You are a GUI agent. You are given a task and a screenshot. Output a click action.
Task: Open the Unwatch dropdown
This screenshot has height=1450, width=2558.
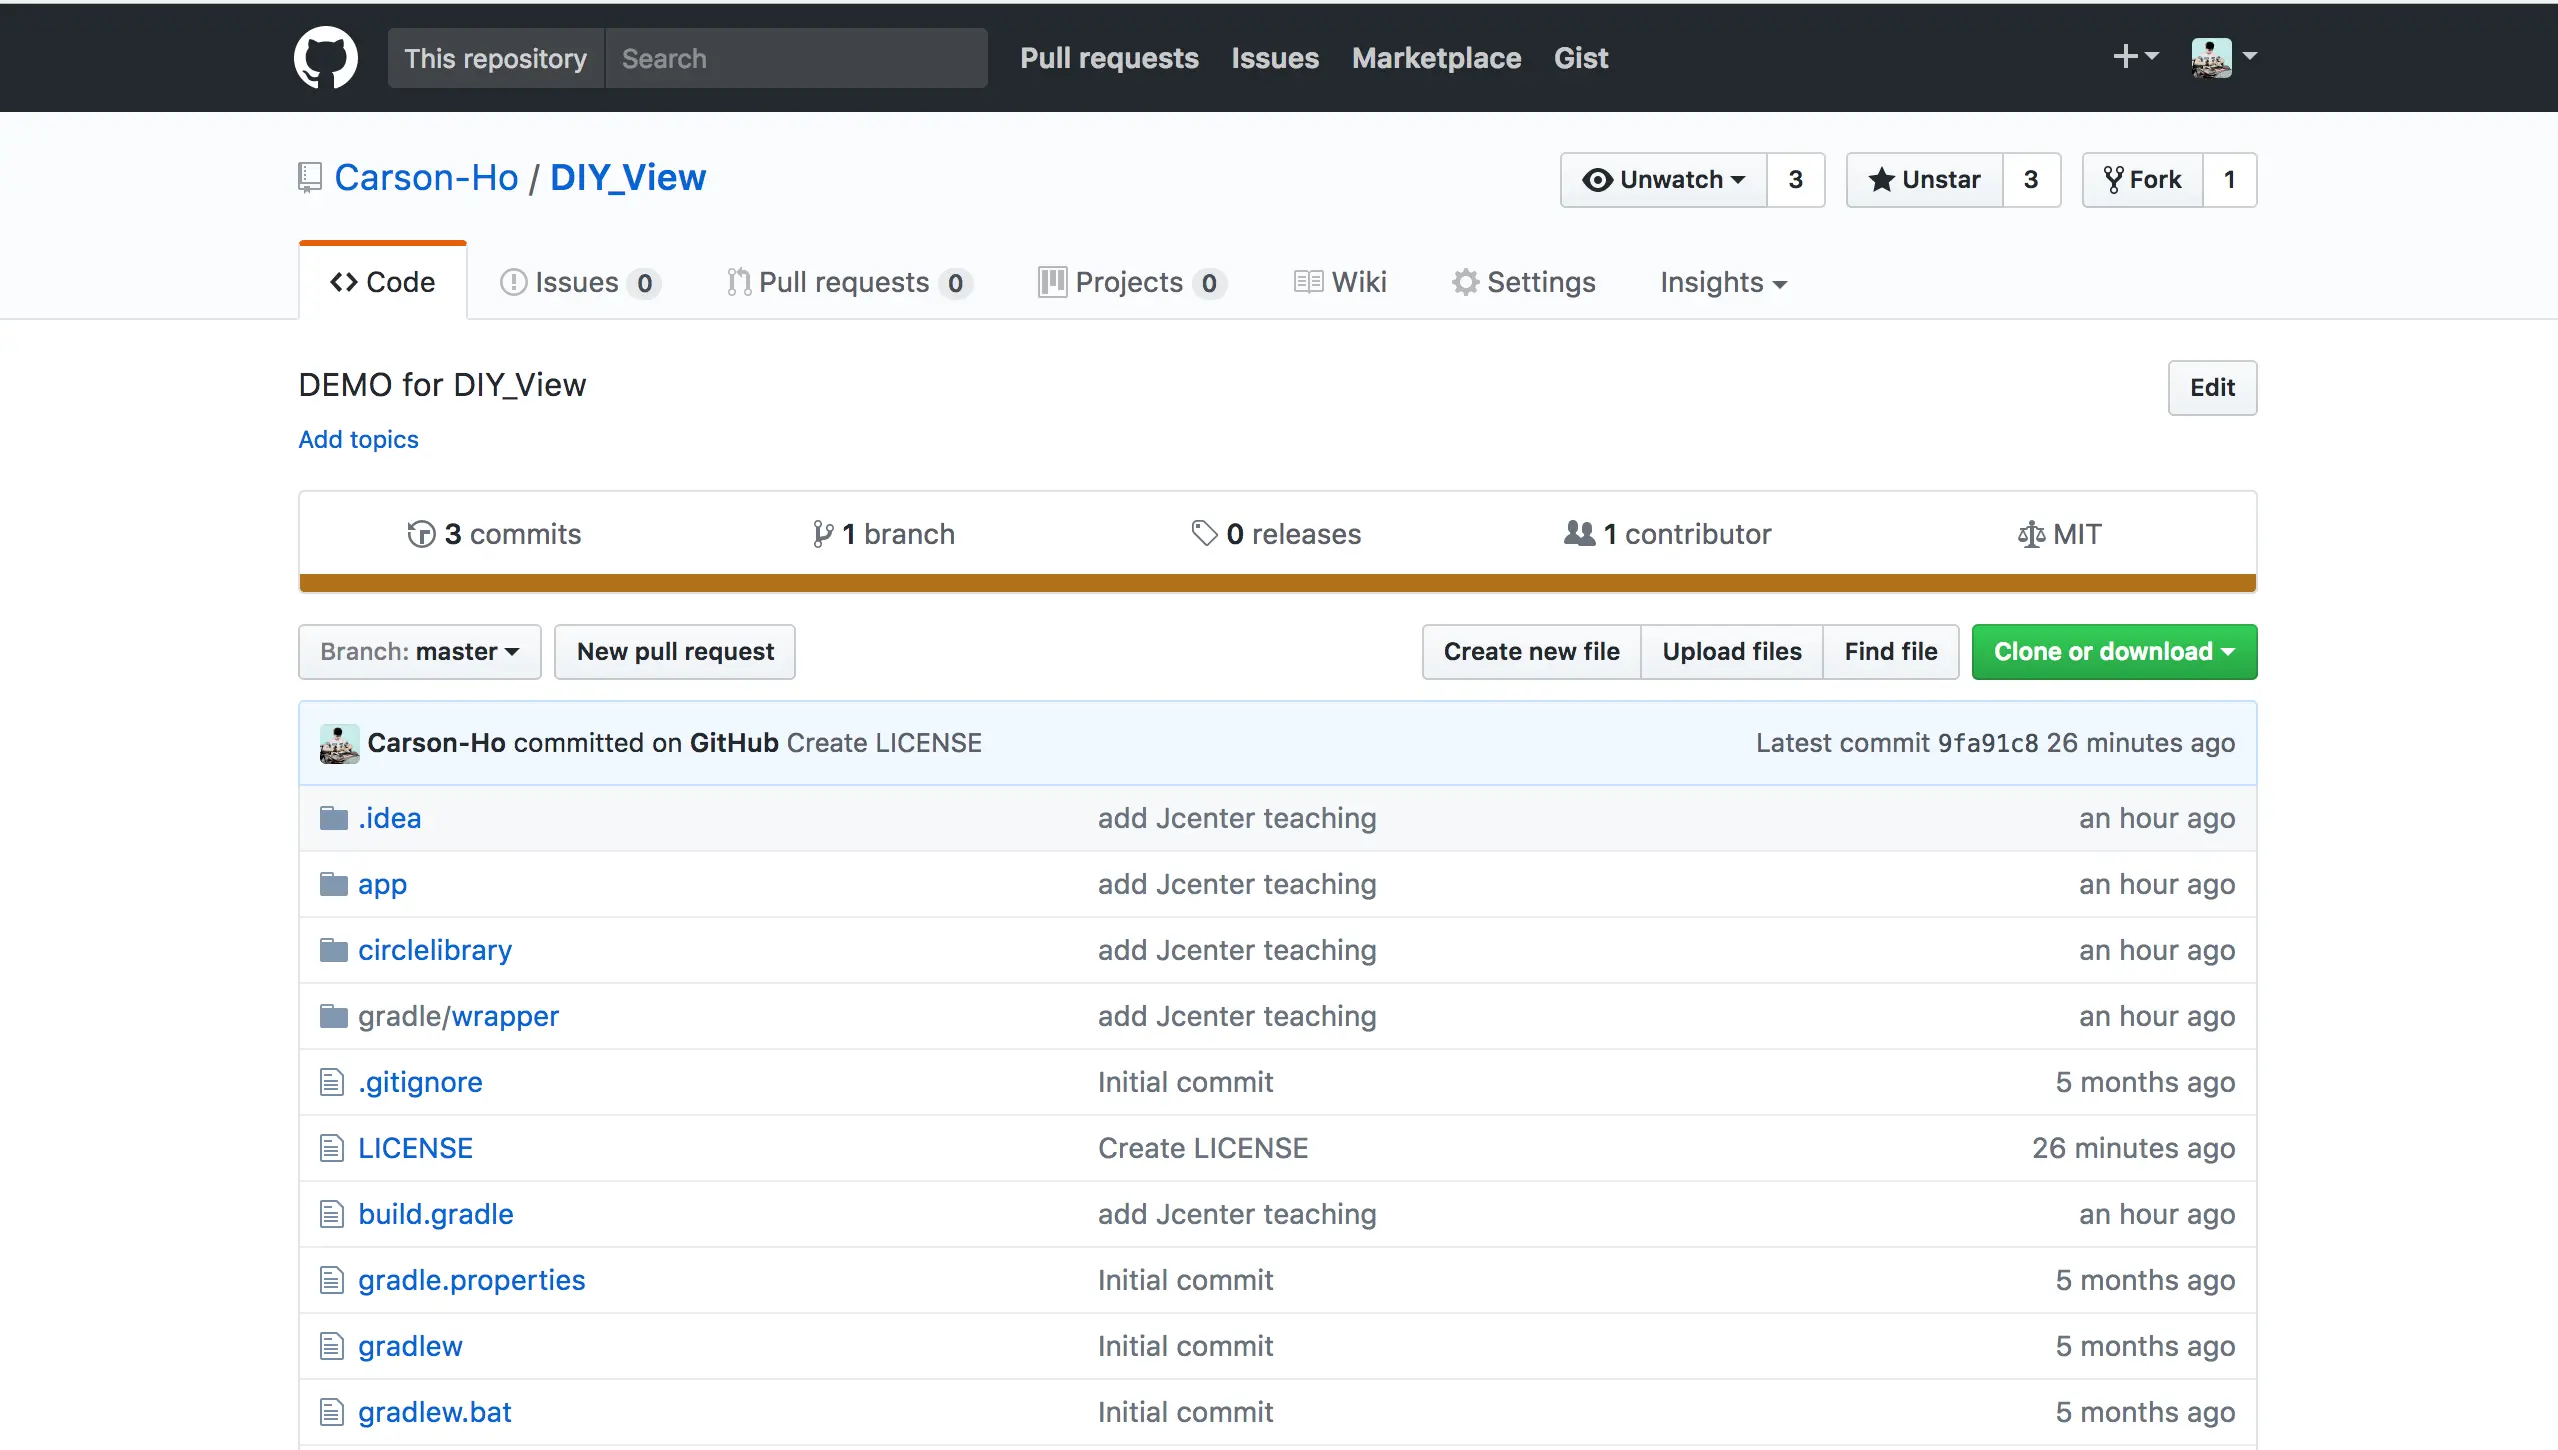point(1664,180)
